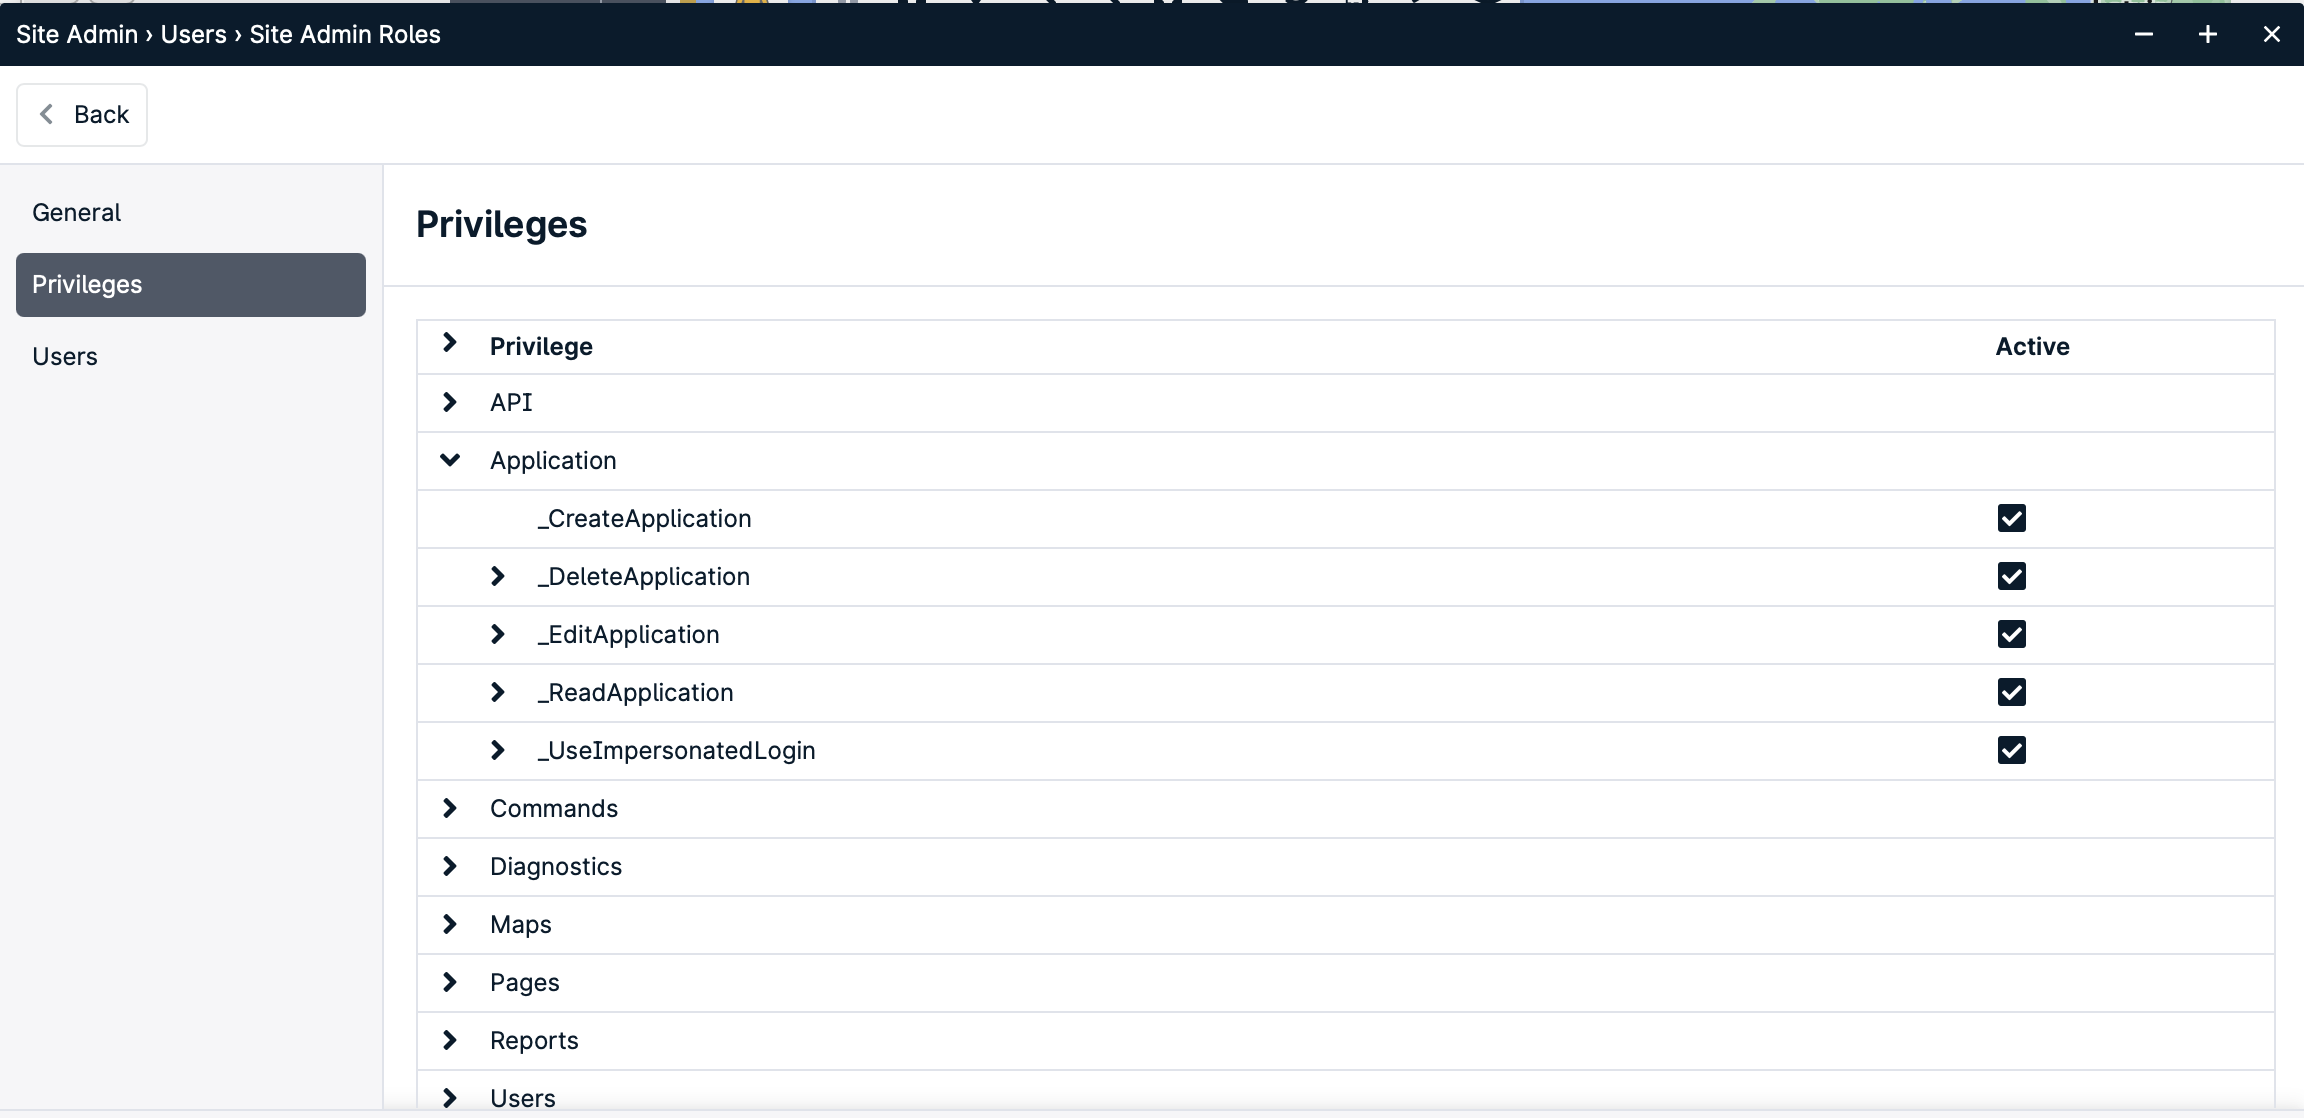2304x1118 pixels.
Task: Expand the Commands privilege group
Action: pos(450,808)
